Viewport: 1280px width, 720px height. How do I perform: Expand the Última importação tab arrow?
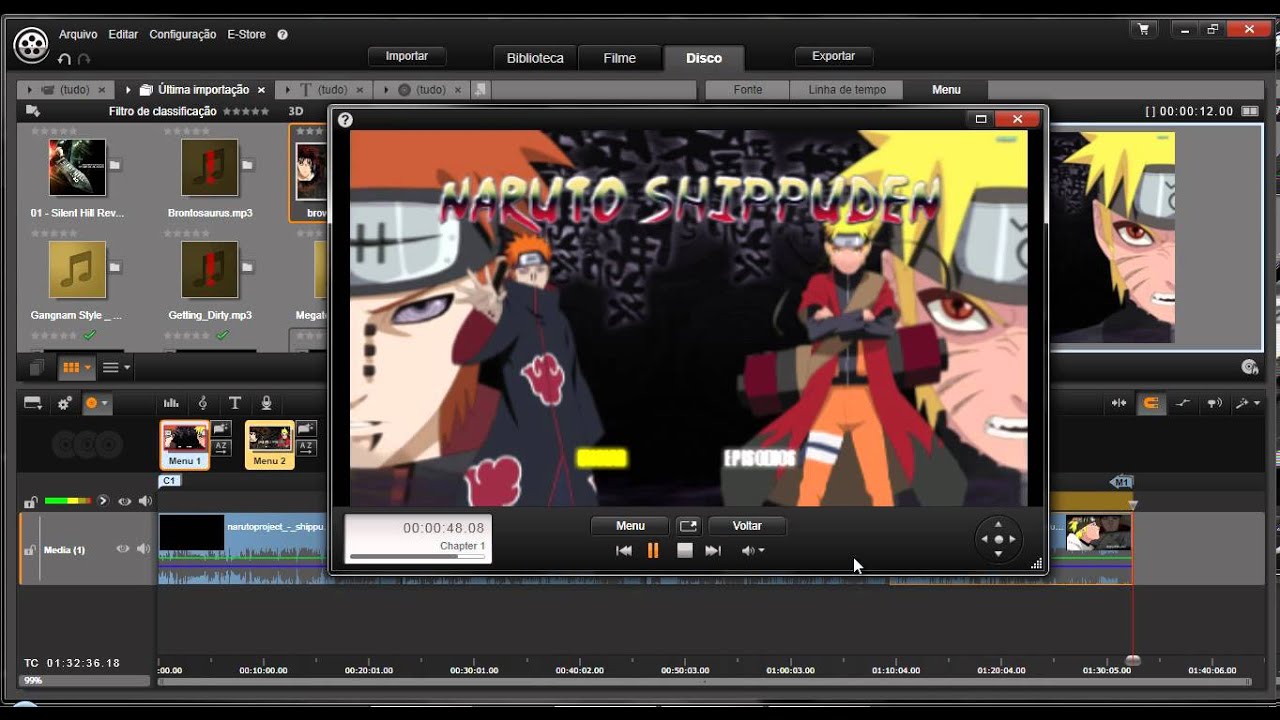coord(129,90)
